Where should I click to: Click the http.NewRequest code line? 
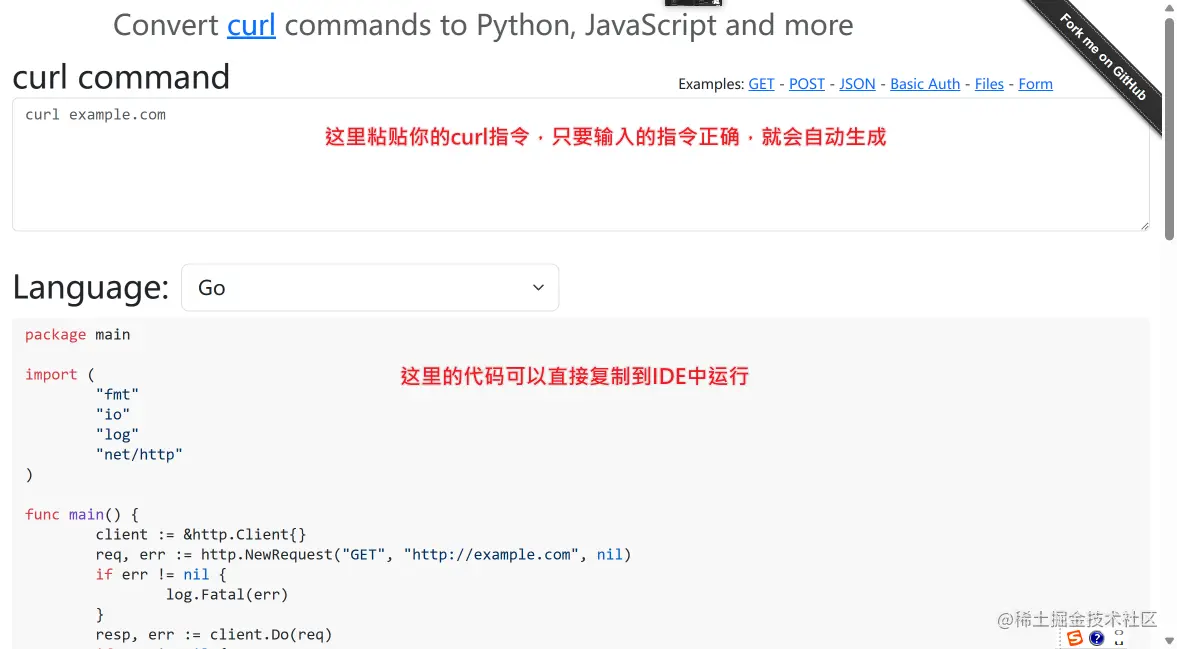point(363,554)
